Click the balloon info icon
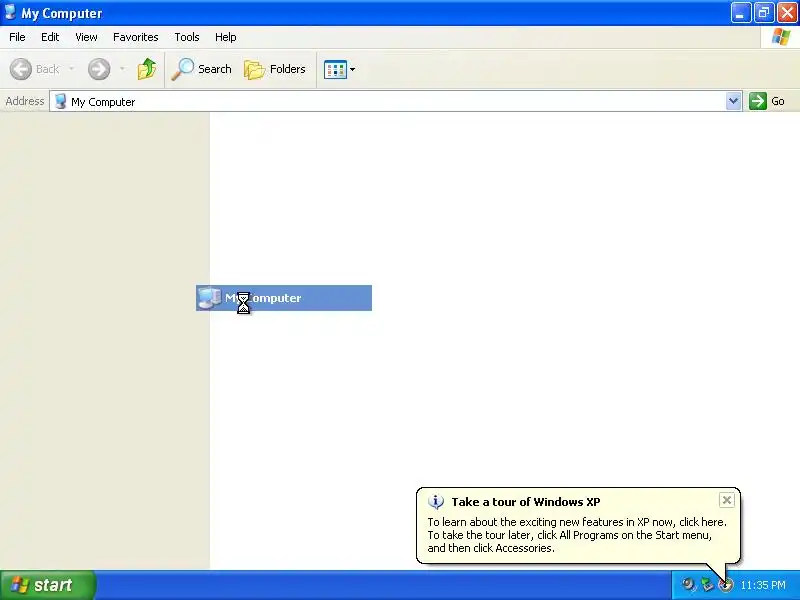 coord(435,502)
